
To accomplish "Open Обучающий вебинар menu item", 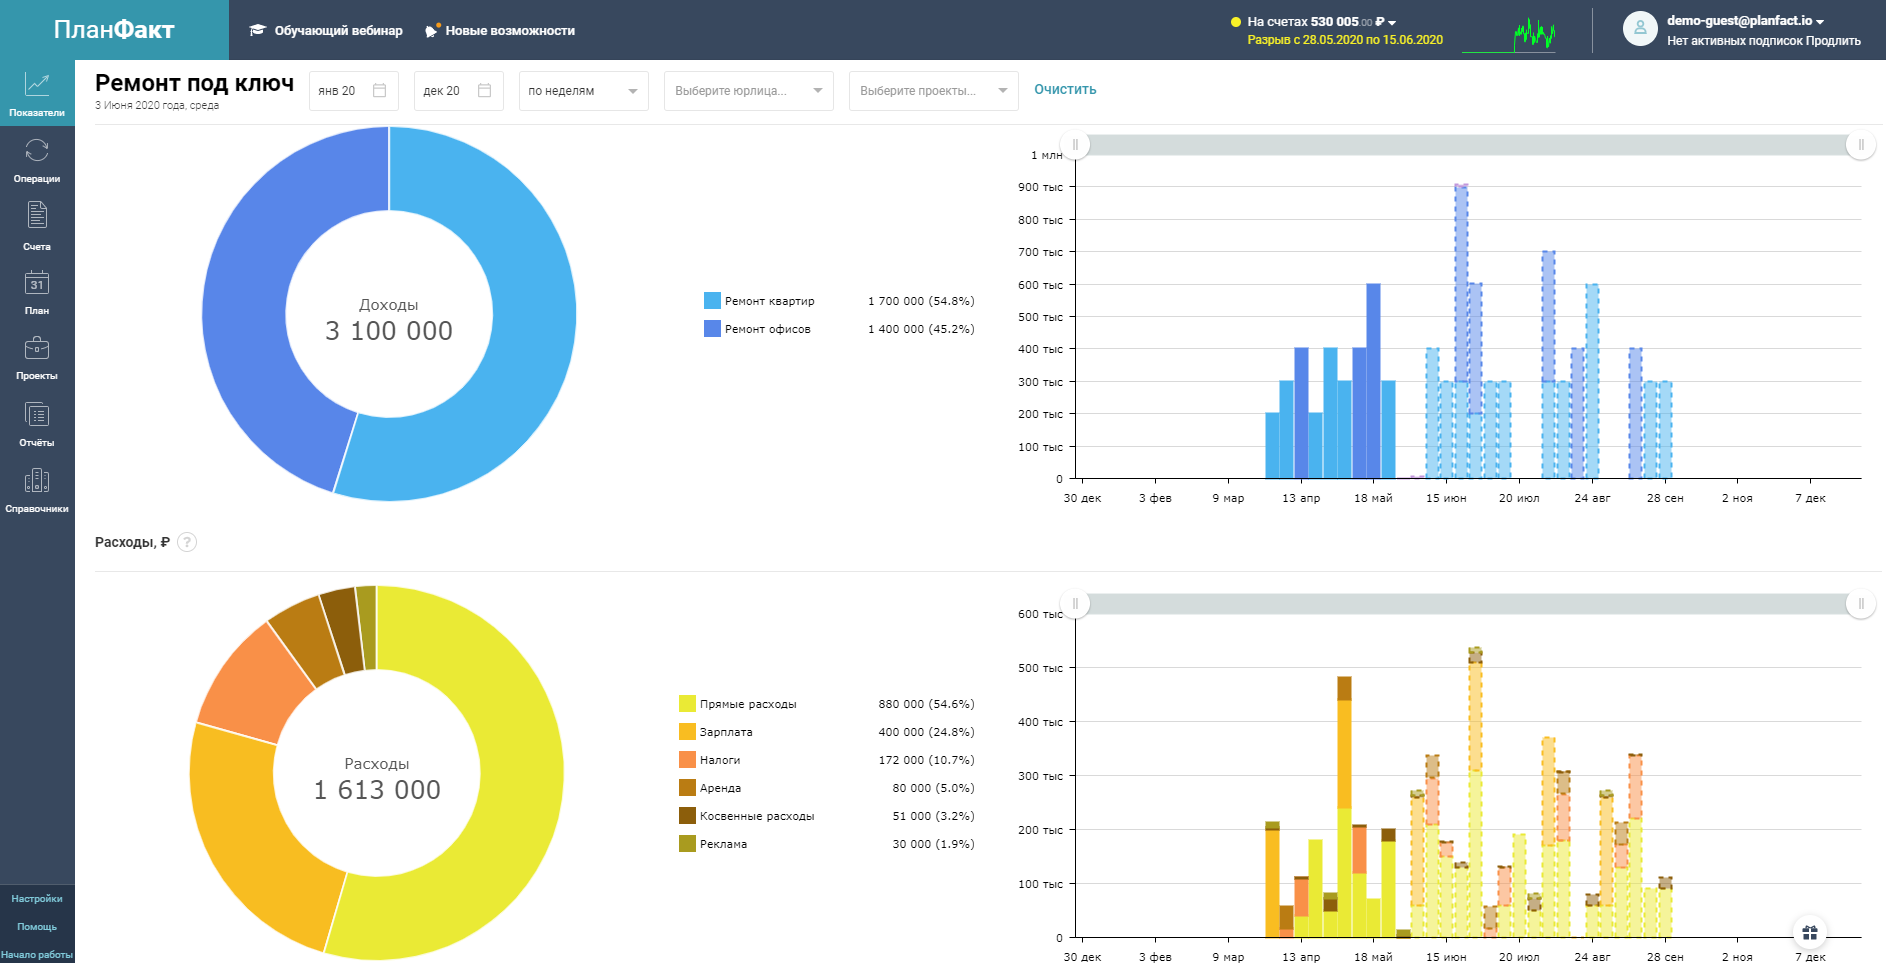I will (x=326, y=31).
